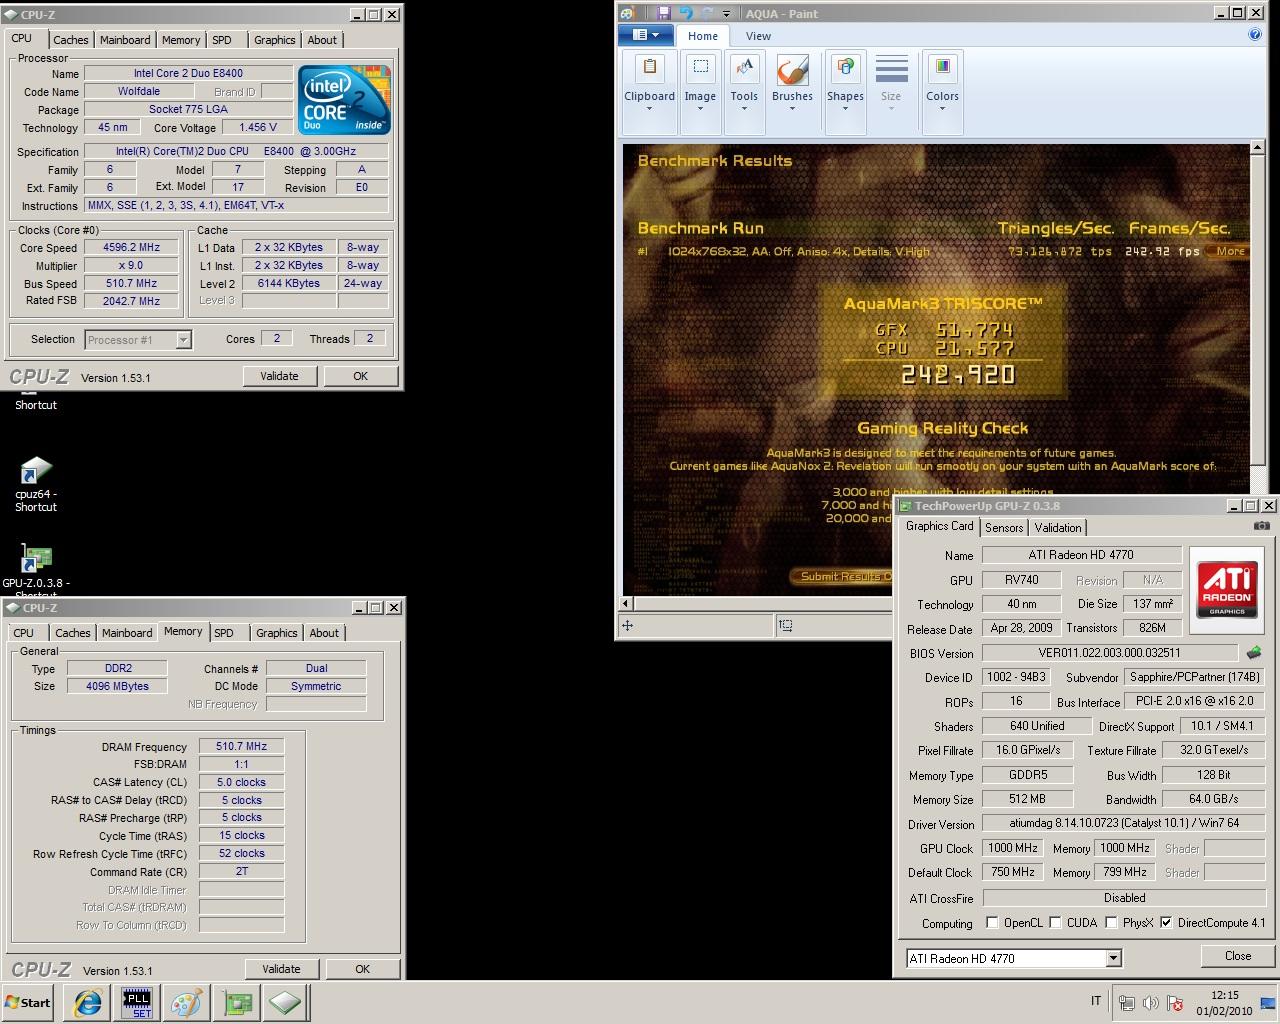Switch to Paint's View ribbon tab
The image size is (1280, 1024).
[x=758, y=36]
